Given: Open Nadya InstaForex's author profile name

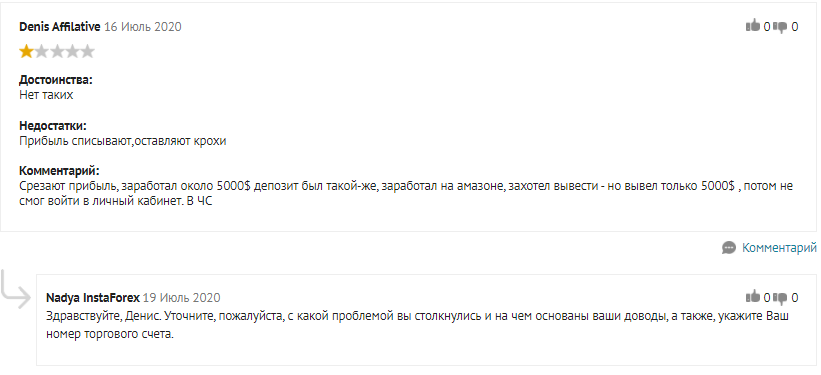Looking at the screenshot, I should pyautogui.click(x=93, y=297).
